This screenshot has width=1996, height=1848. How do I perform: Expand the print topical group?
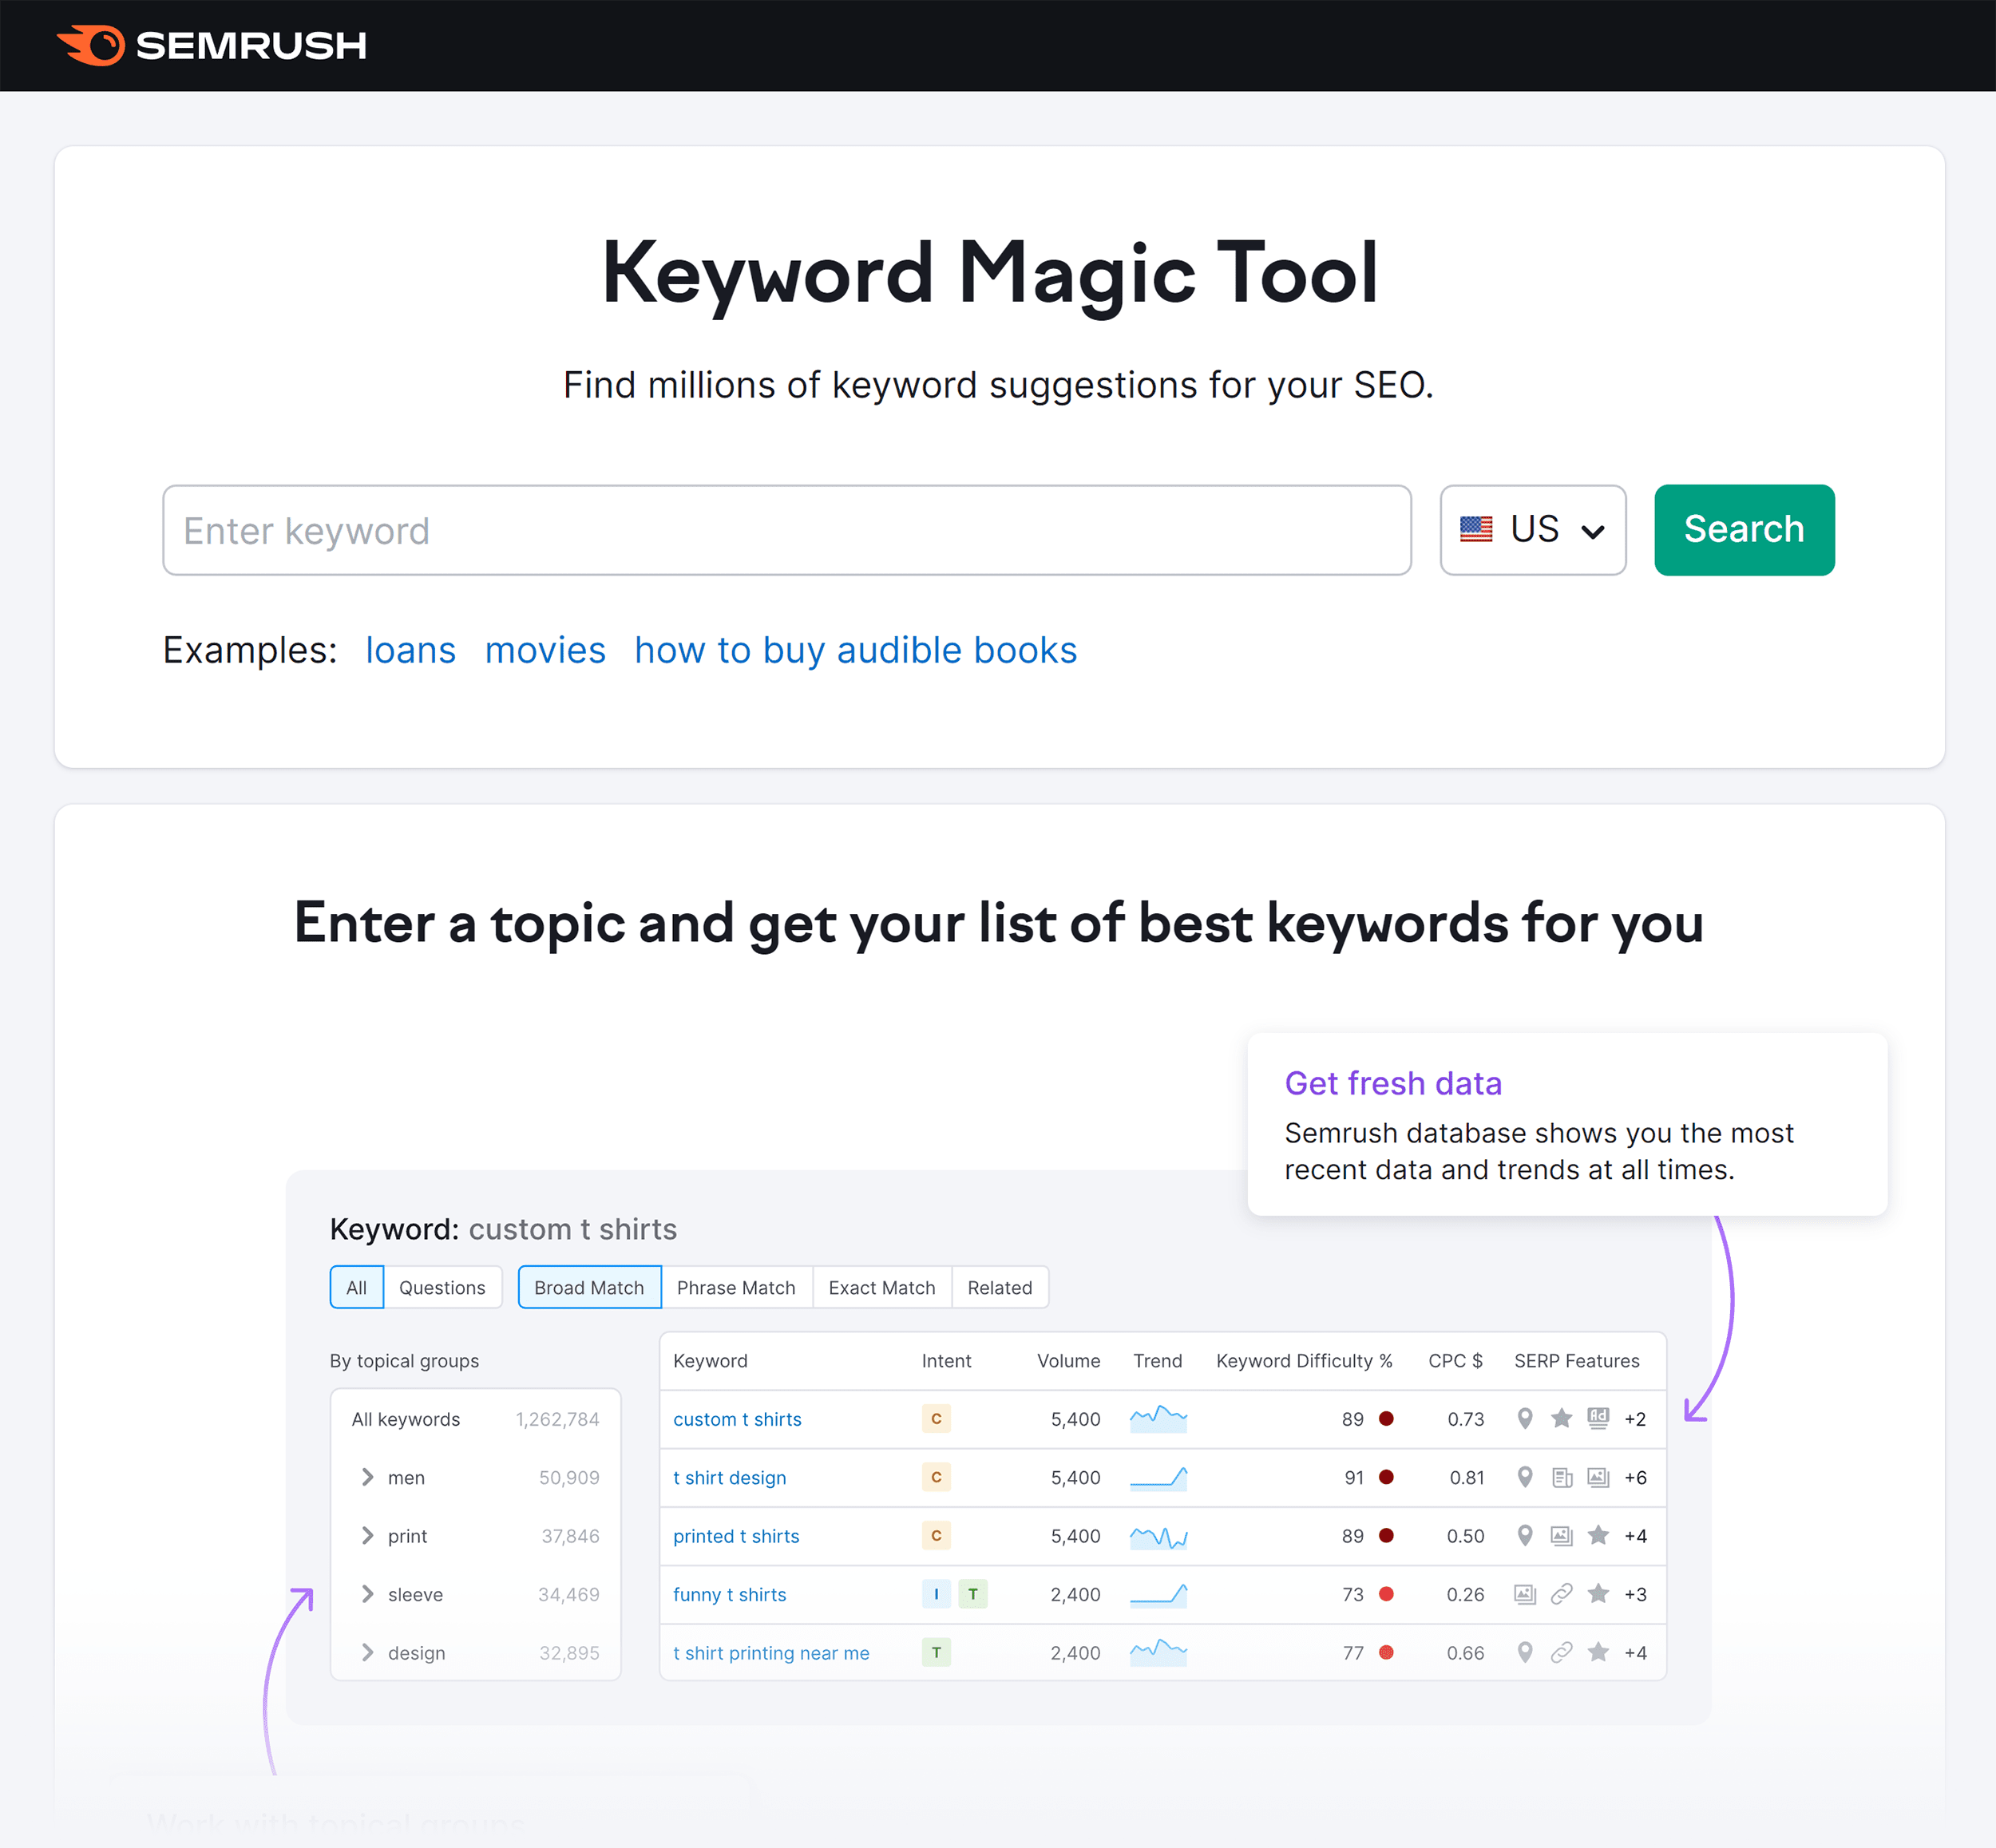[x=367, y=1535]
